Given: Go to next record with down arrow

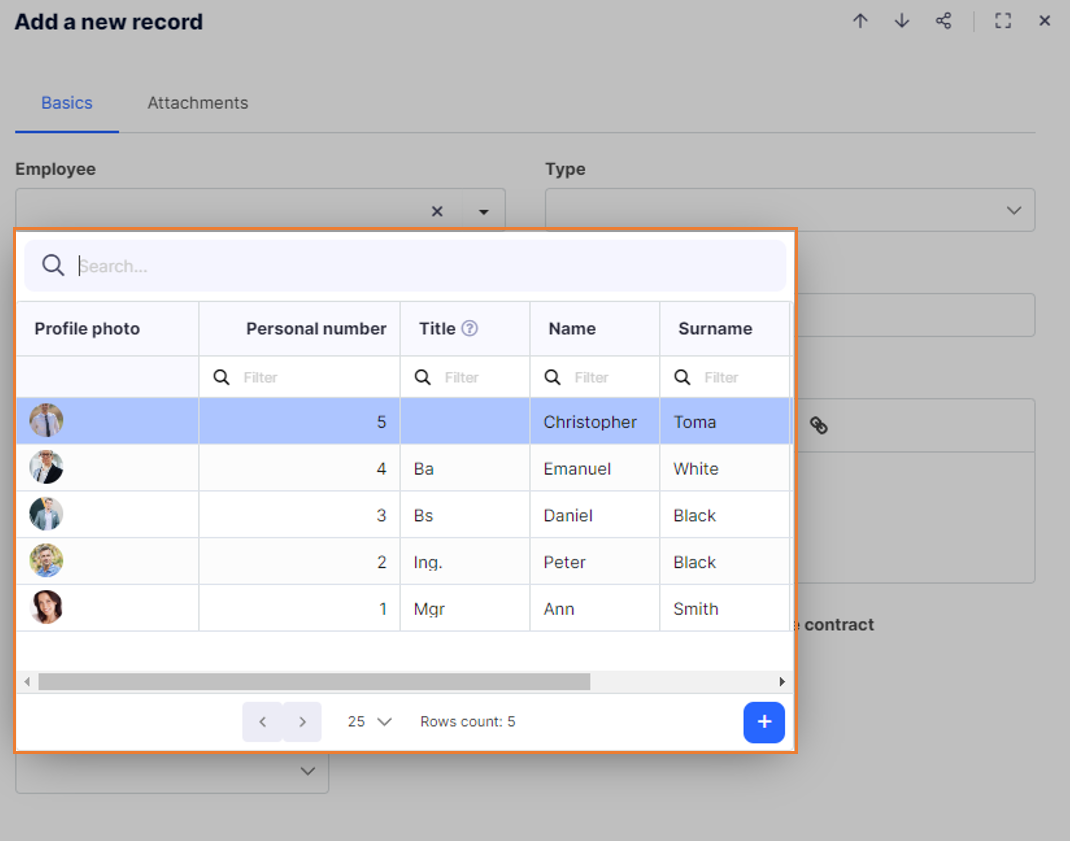Looking at the screenshot, I should tap(901, 21).
